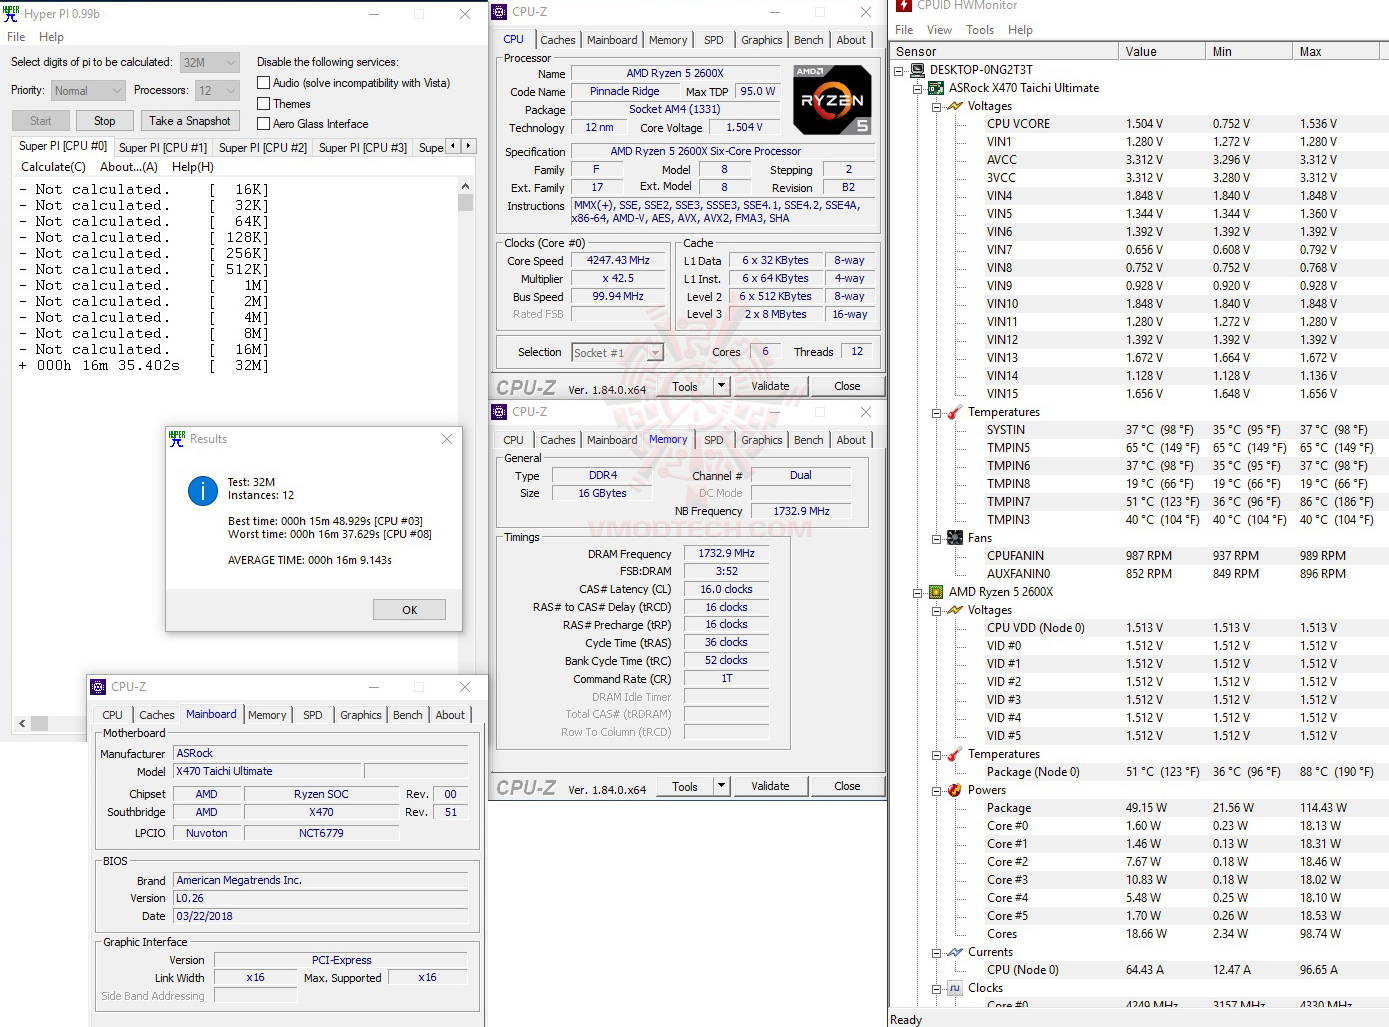Select the DESKTOP-0NG2T3T computer icon
1389x1027 pixels.
917,70
